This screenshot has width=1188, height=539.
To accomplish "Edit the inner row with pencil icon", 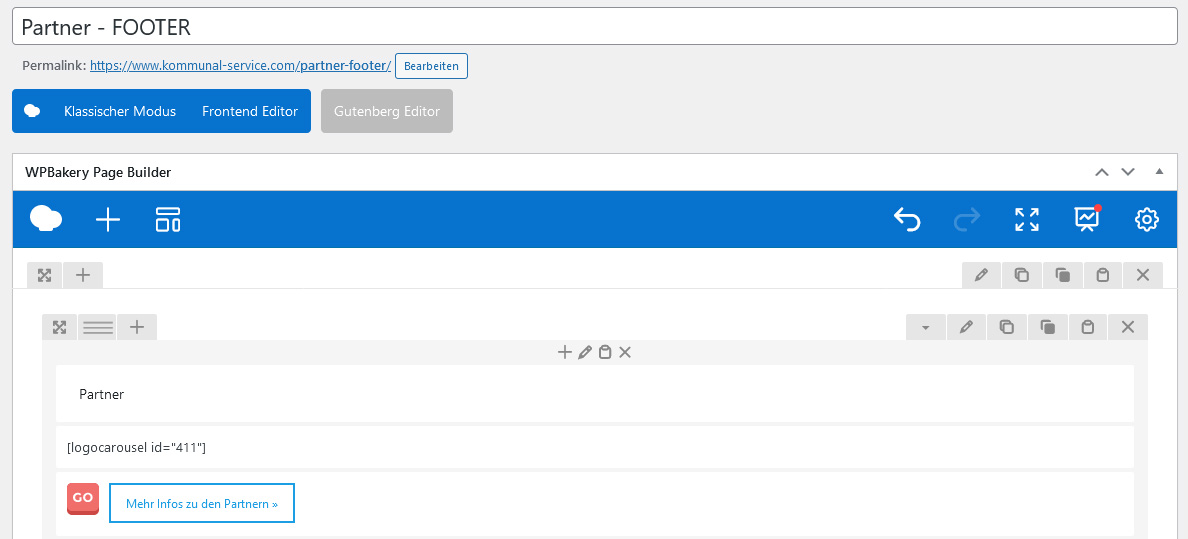I will pyautogui.click(x=966, y=327).
